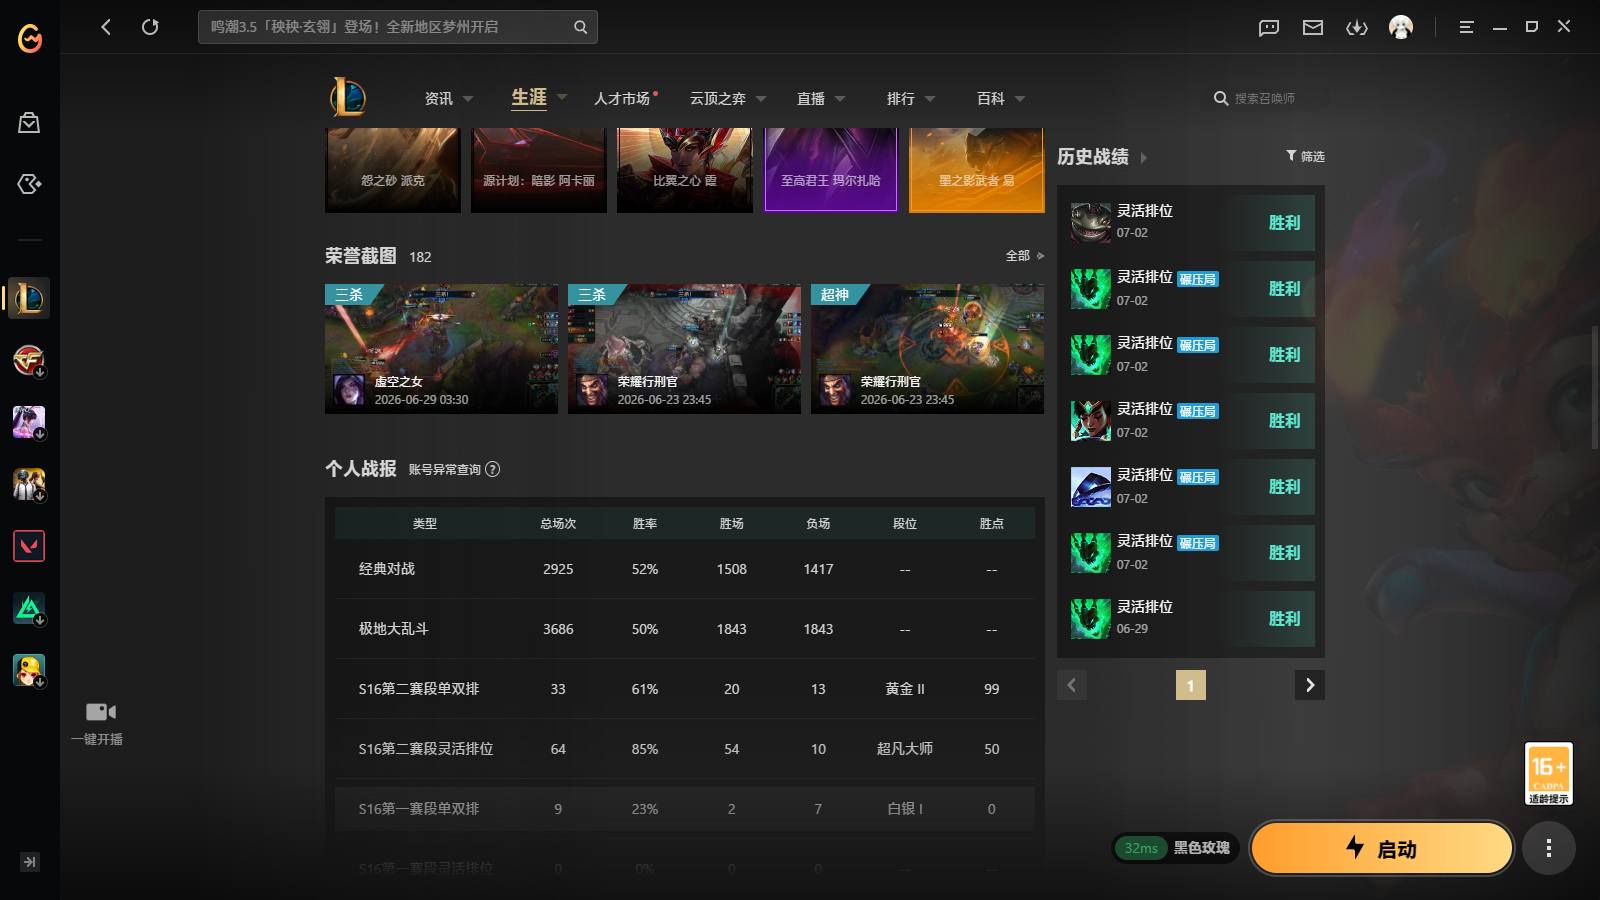
Task: Open the account anomaly help question mark
Action: point(493,469)
